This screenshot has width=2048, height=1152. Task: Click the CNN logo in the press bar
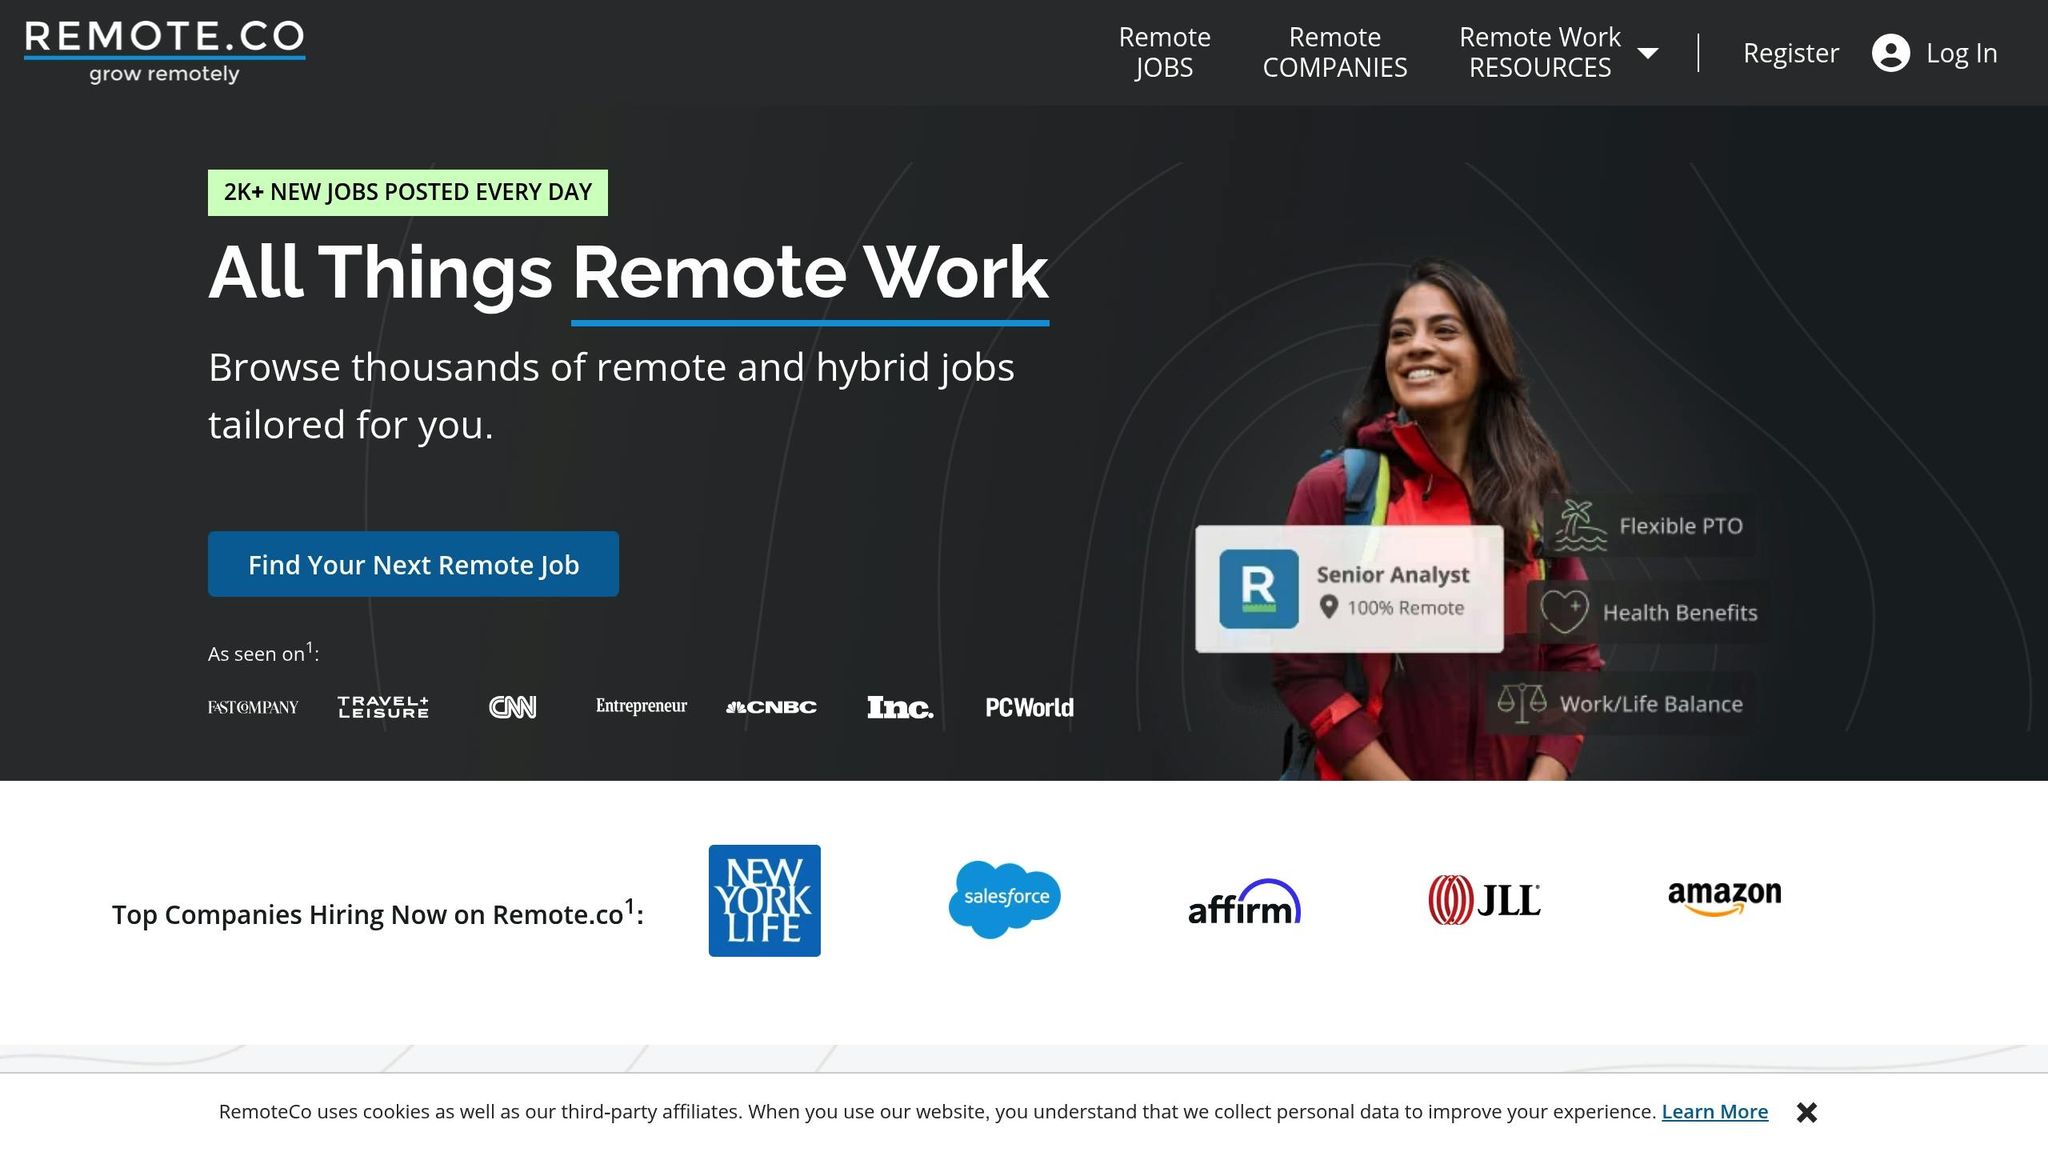513,706
